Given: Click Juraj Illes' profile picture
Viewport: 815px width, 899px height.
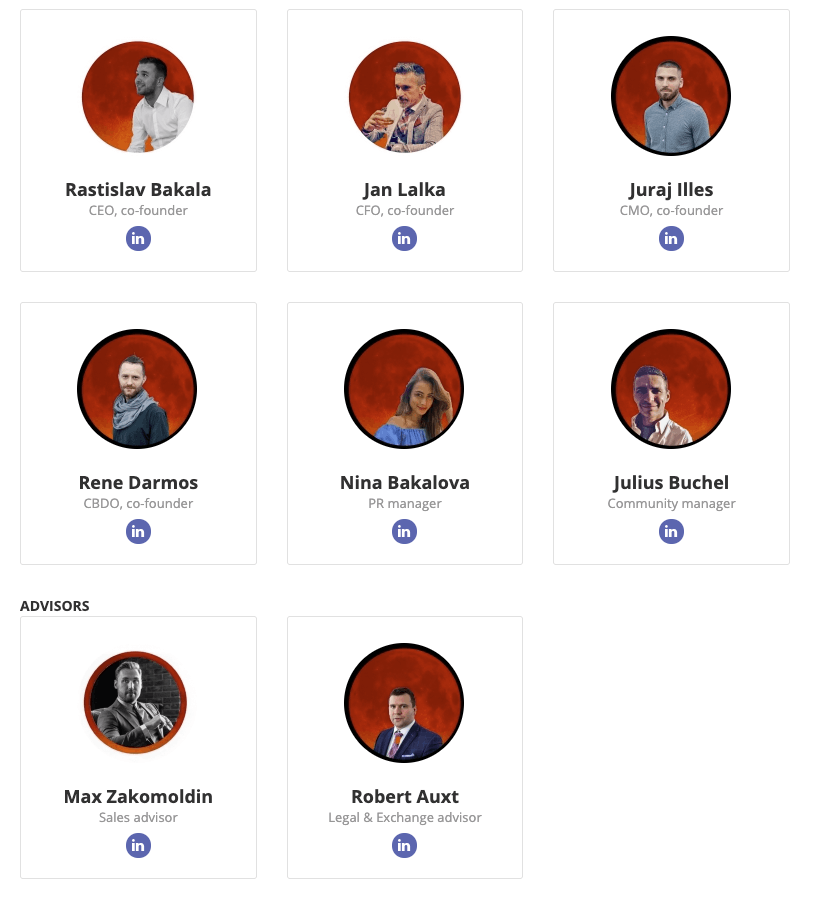Looking at the screenshot, I should [x=671, y=97].
